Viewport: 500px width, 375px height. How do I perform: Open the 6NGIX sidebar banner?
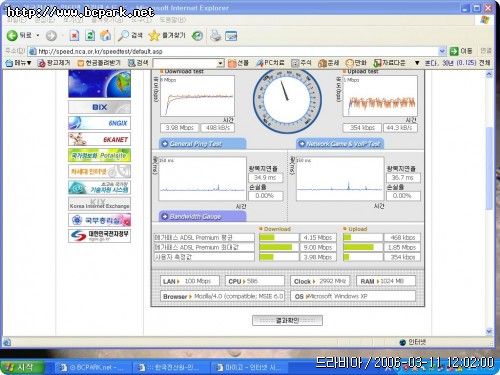99,123
